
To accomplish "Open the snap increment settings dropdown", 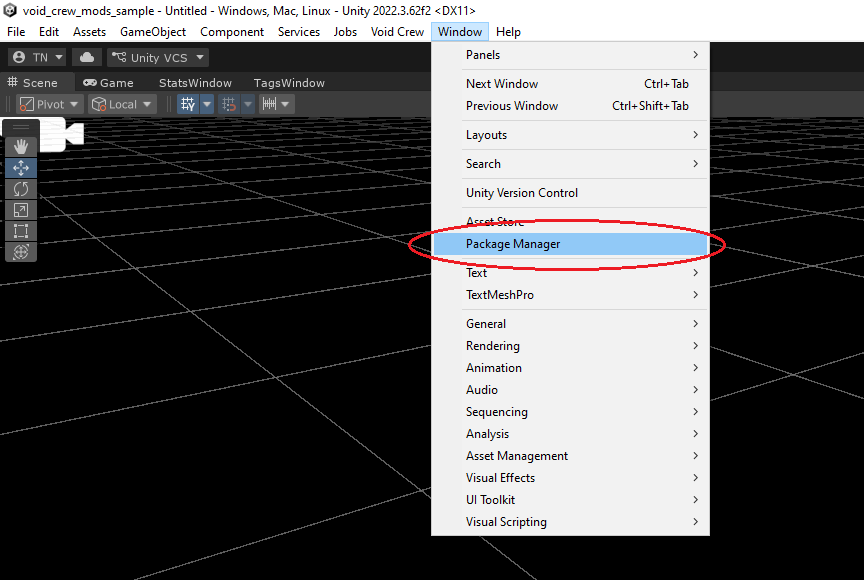I will (276, 104).
